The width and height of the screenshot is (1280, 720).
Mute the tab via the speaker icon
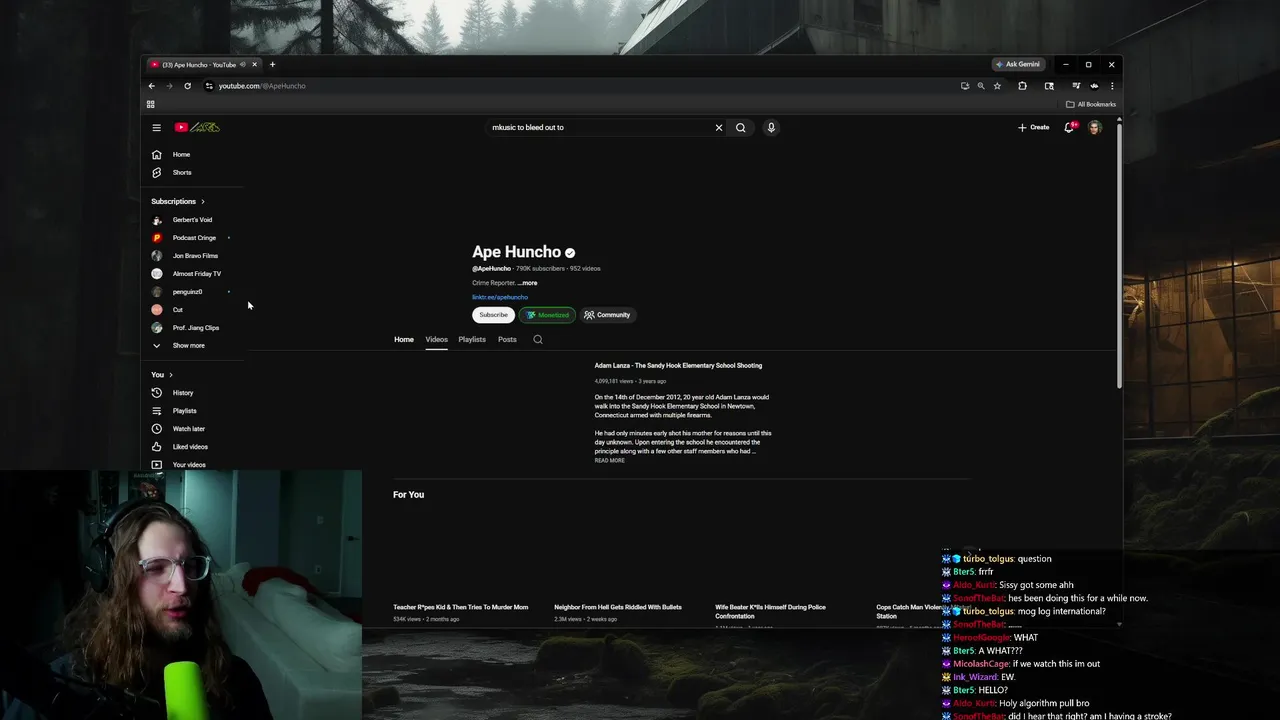[x=243, y=65]
